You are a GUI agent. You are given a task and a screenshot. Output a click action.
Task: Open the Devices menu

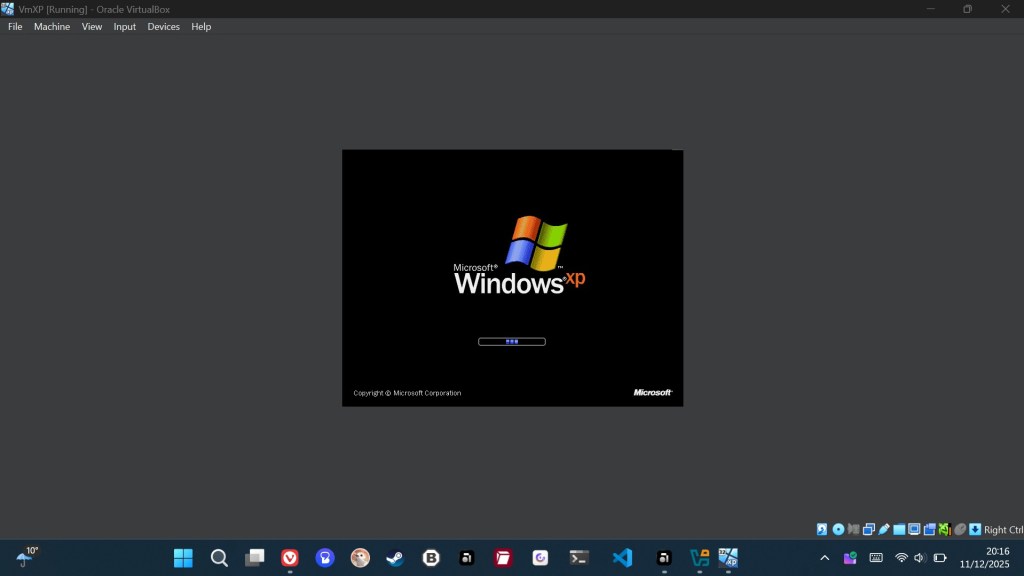[163, 27]
